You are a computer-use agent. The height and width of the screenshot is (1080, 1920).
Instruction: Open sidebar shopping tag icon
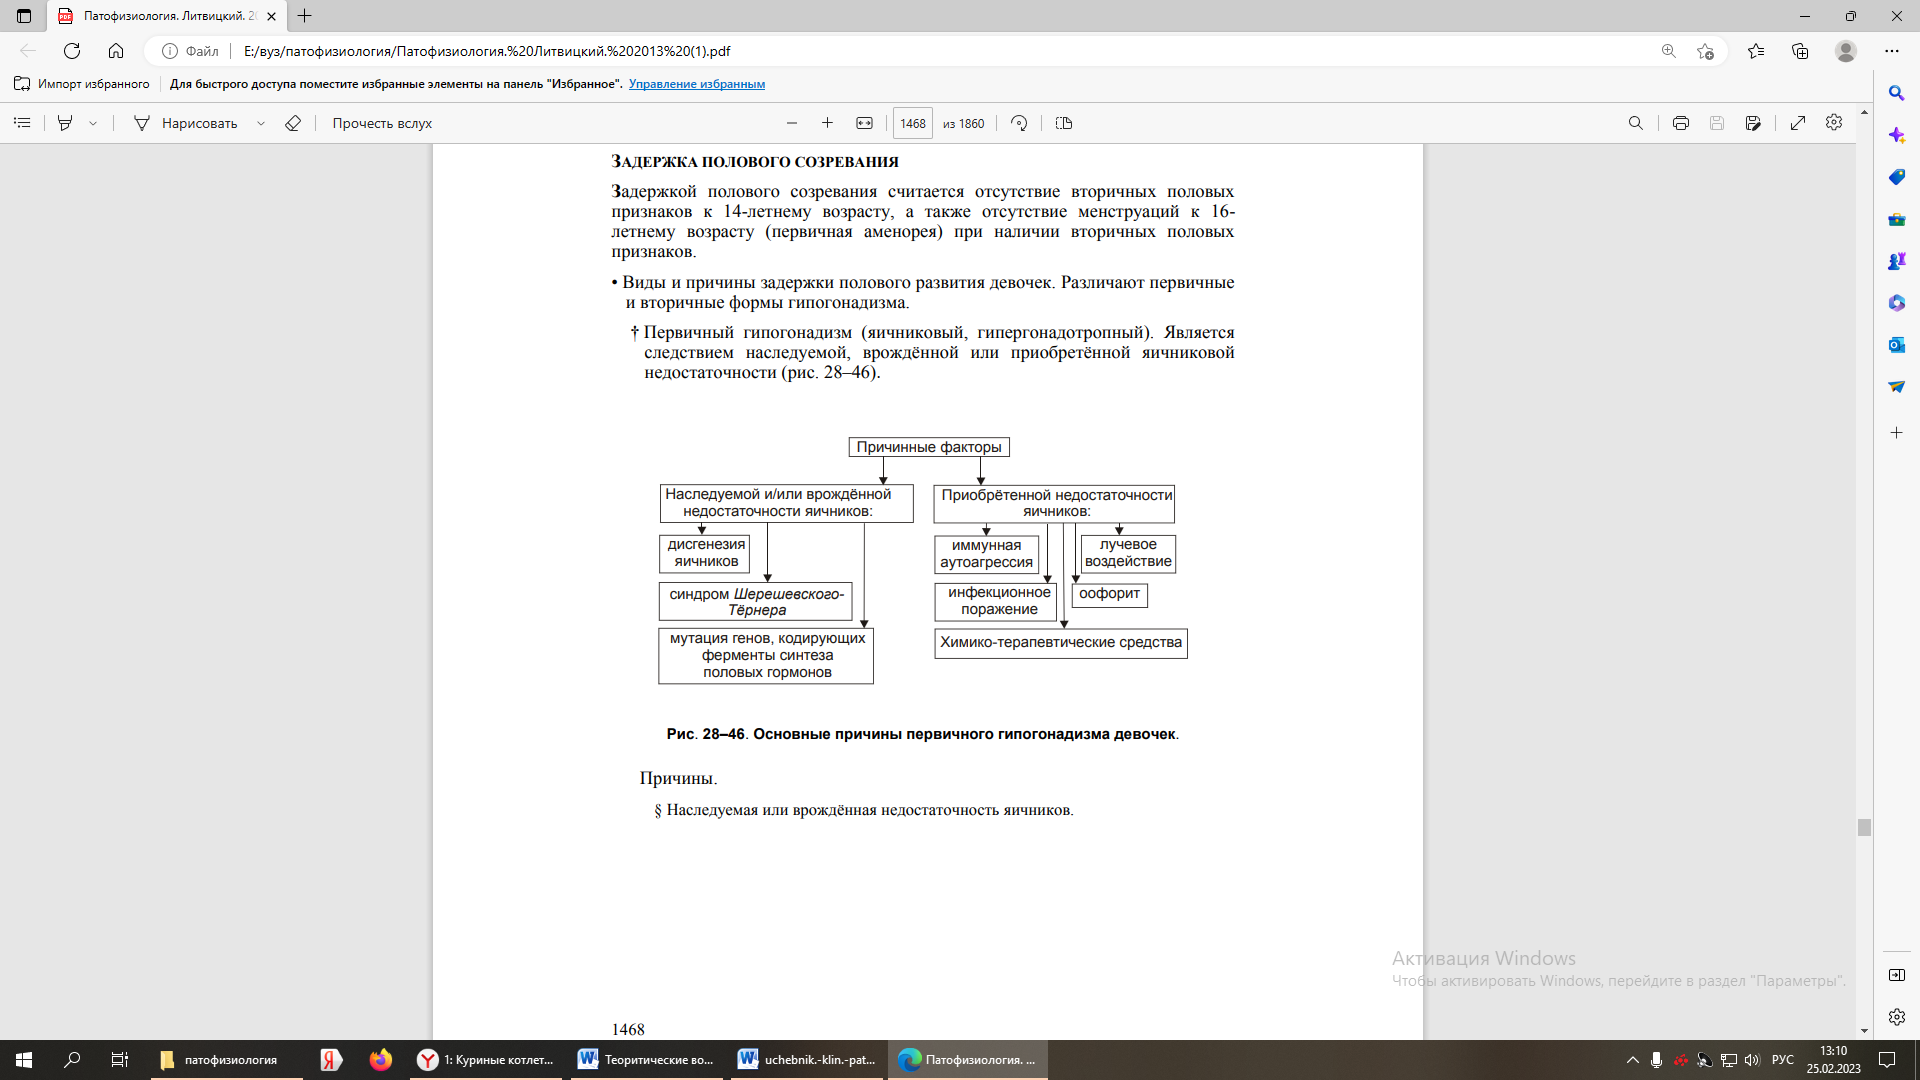[x=1896, y=177]
